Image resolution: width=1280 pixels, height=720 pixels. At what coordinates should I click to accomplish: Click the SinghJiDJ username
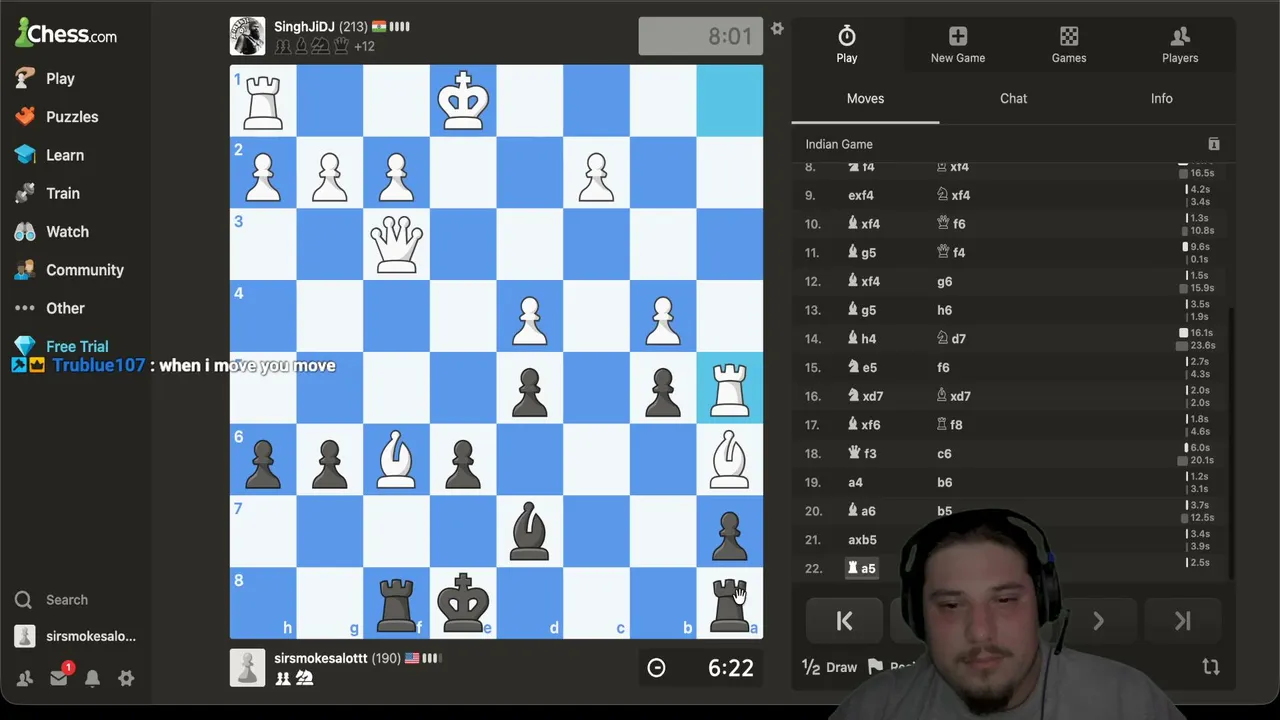304,27
